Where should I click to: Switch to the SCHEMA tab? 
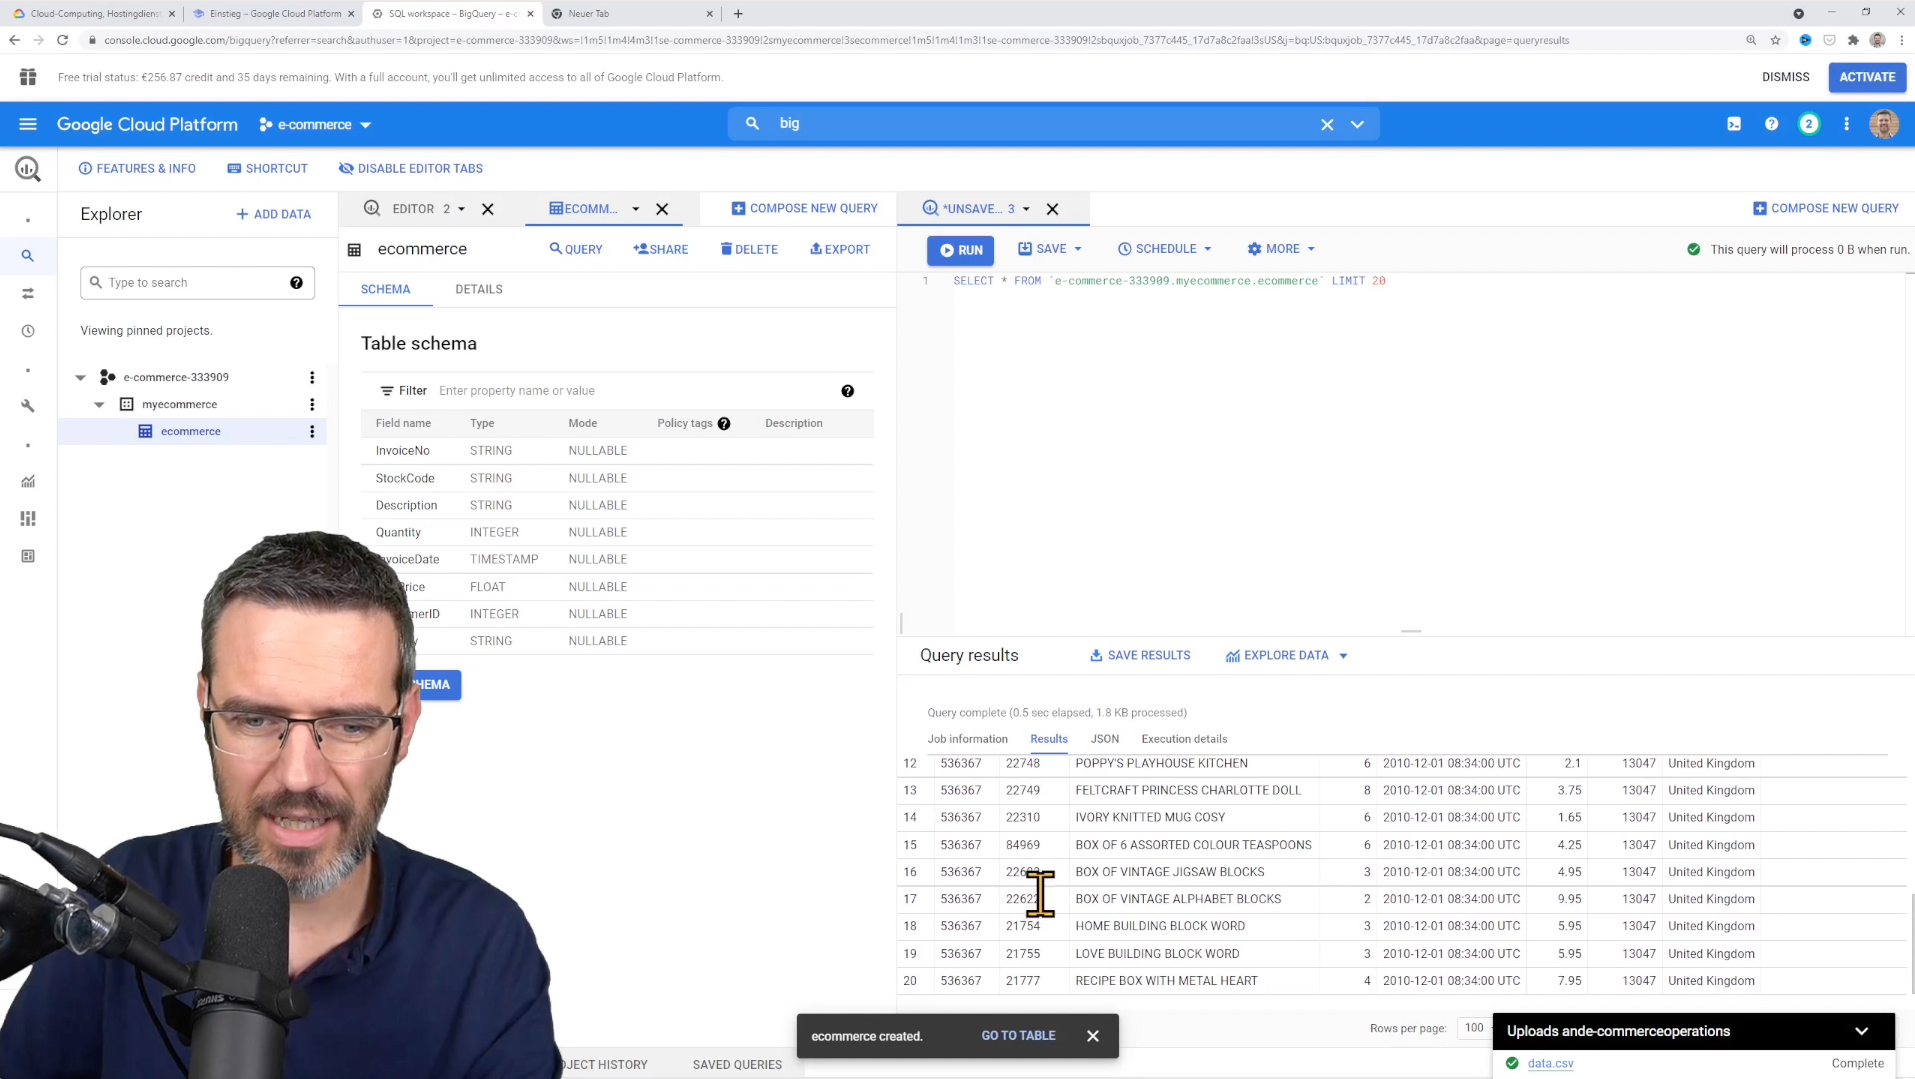(385, 289)
